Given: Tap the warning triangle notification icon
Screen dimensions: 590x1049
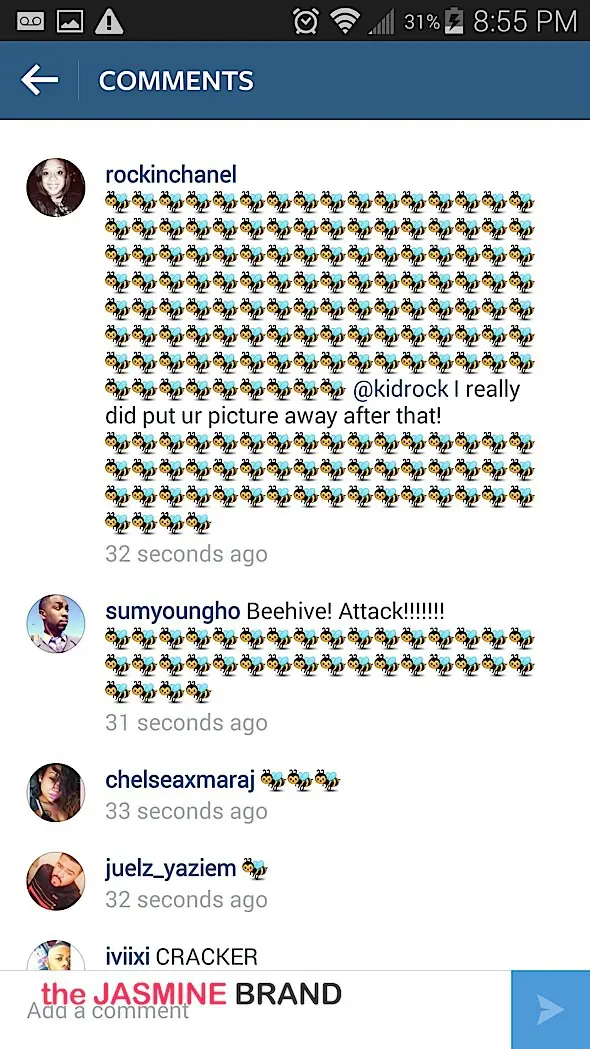Looking at the screenshot, I should coord(109,21).
